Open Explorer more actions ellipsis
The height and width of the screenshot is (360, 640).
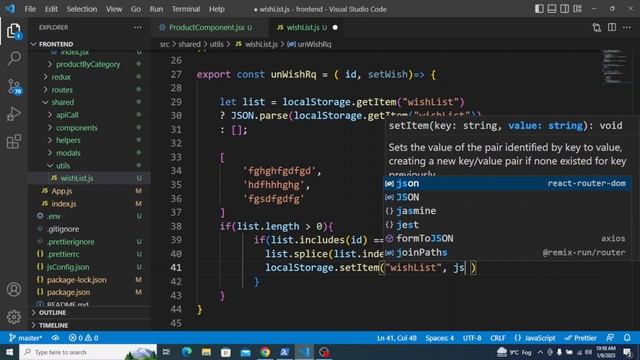[138, 27]
